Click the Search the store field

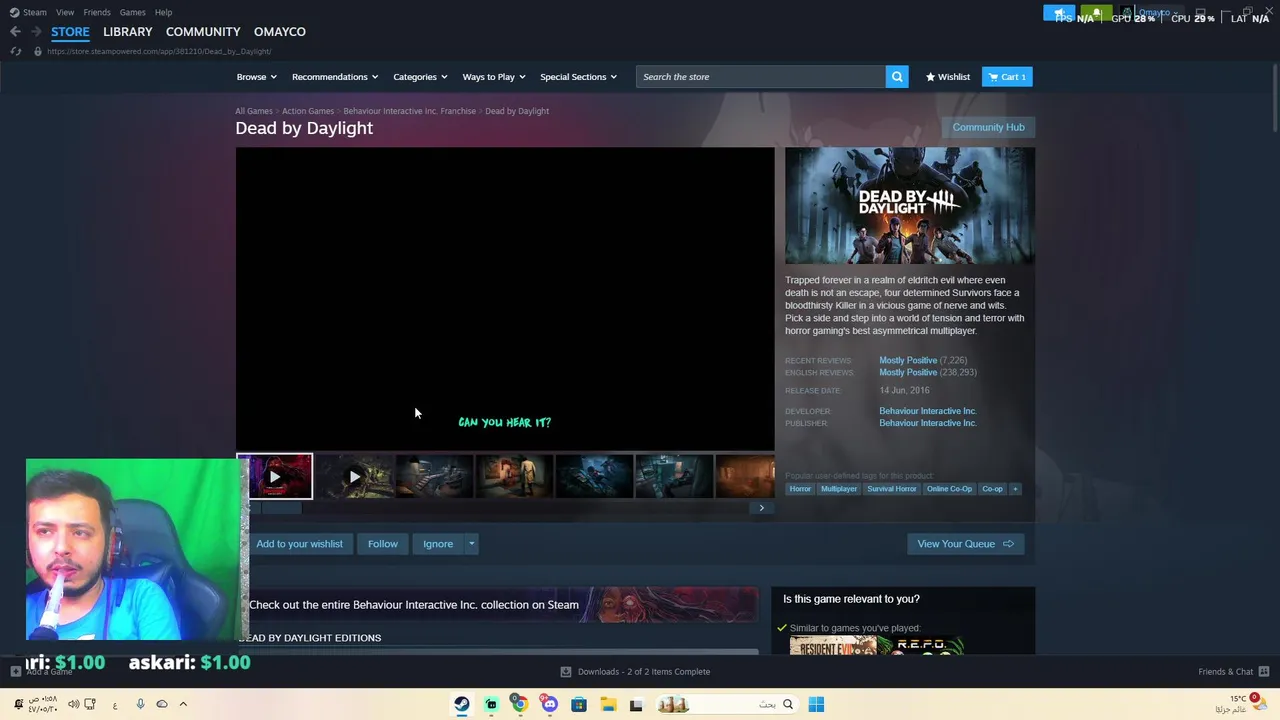coord(760,77)
